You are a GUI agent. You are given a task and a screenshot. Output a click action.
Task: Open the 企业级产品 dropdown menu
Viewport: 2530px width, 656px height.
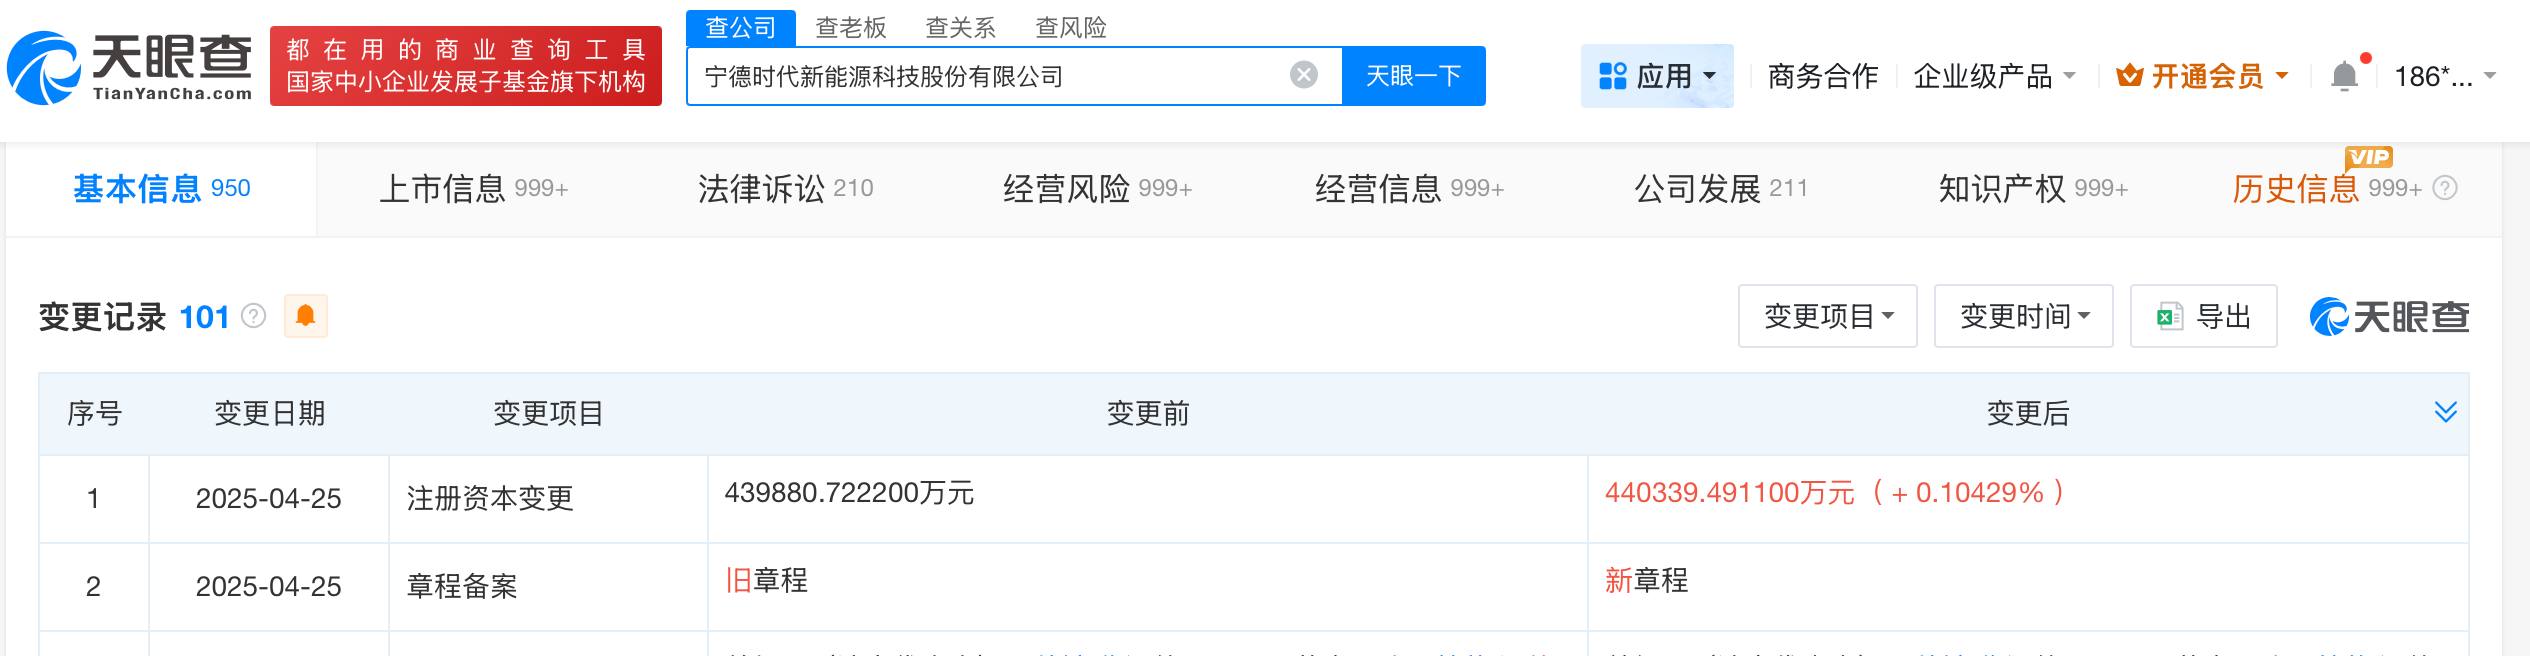(1994, 76)
